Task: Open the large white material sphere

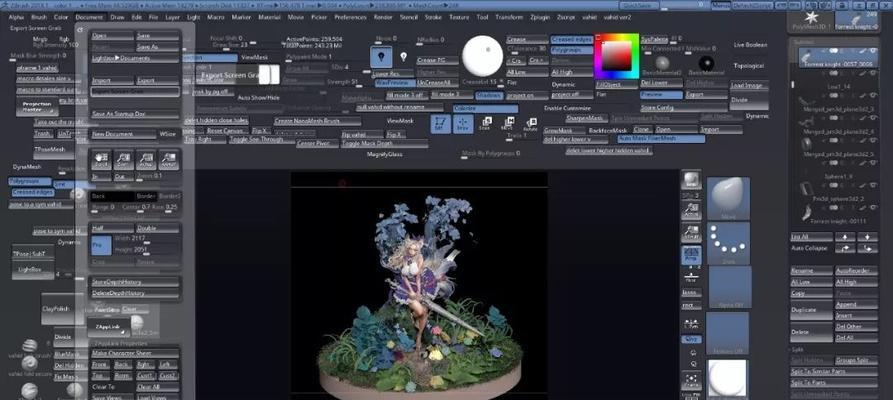Action: point(482,56)
